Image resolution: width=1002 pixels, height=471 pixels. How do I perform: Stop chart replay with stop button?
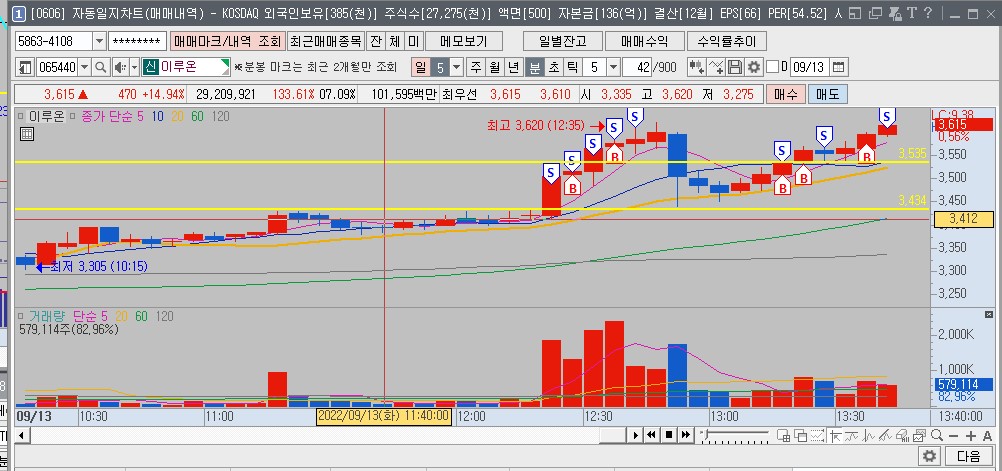(669, 435)
